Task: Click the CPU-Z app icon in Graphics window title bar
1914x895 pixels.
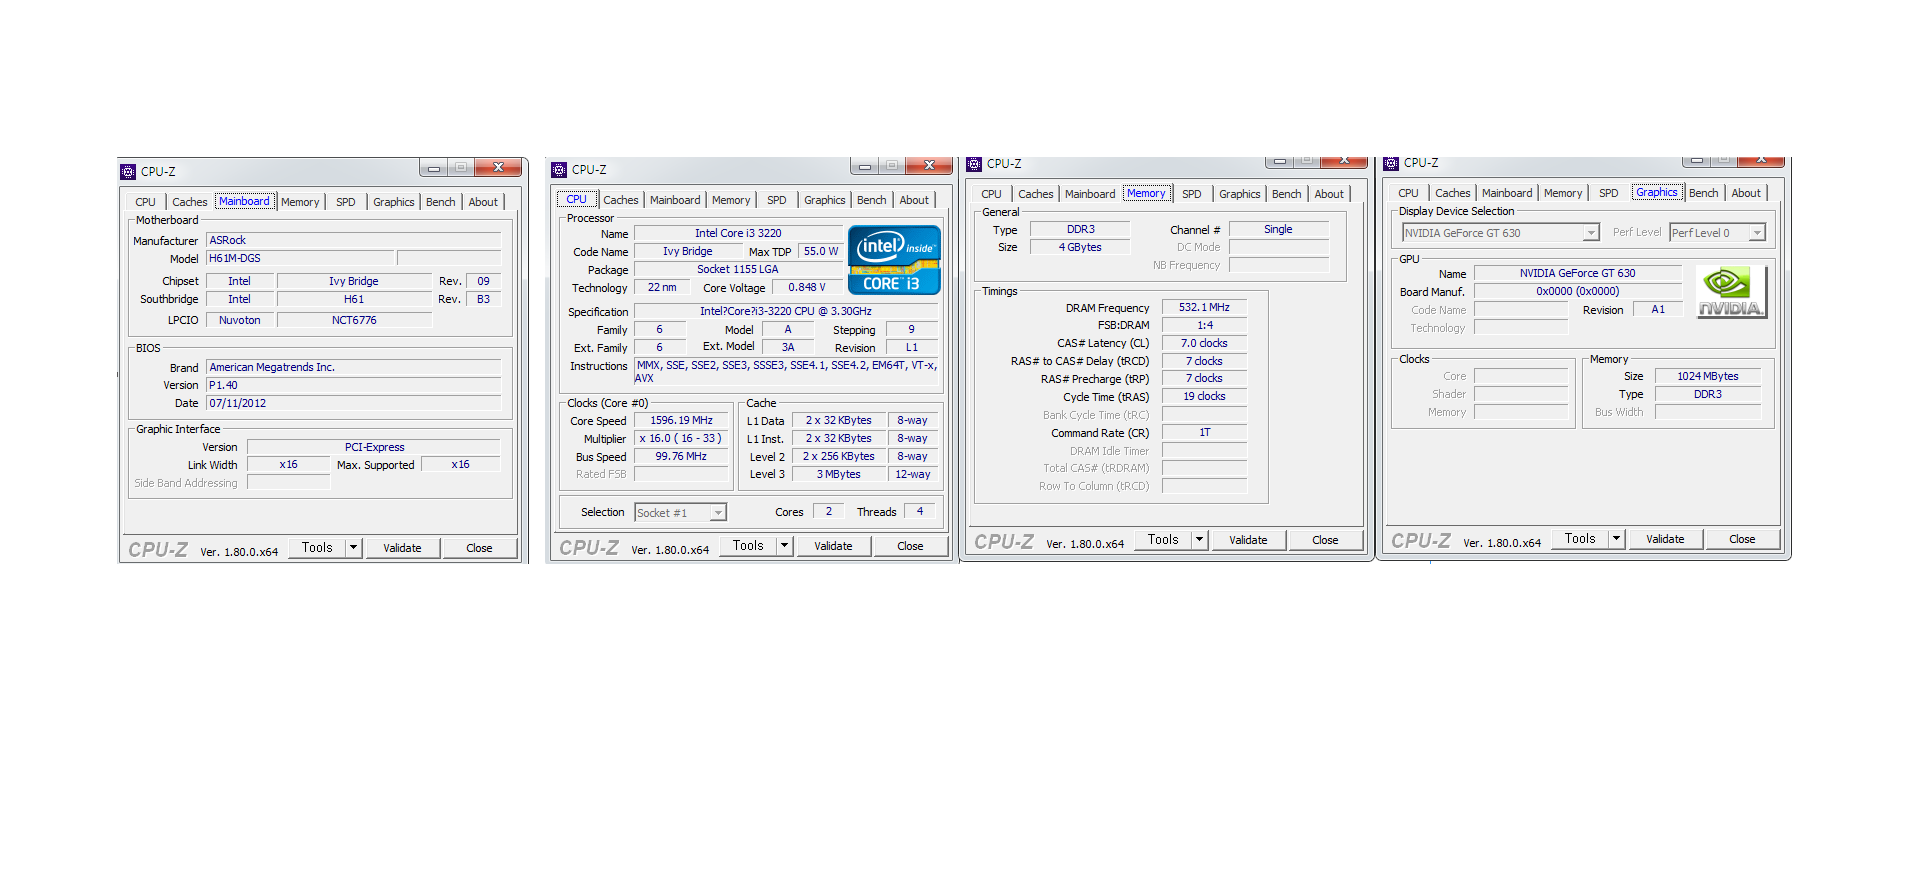Action: 1391,163
